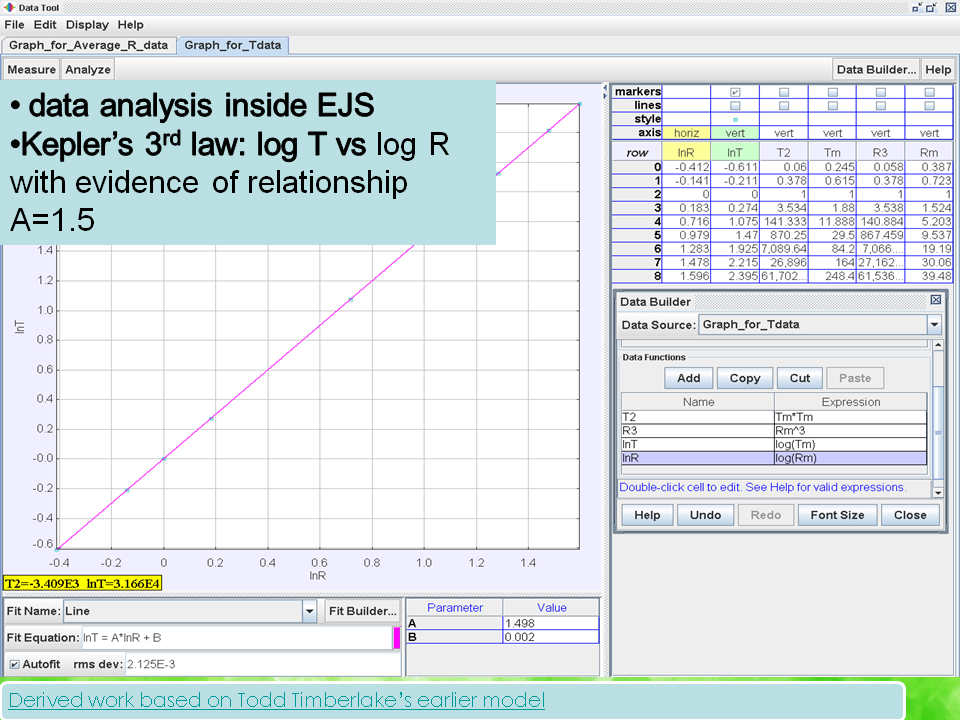
Task: Open Todd Timberlake's earlier model link
Action: [x=277, y=700]
